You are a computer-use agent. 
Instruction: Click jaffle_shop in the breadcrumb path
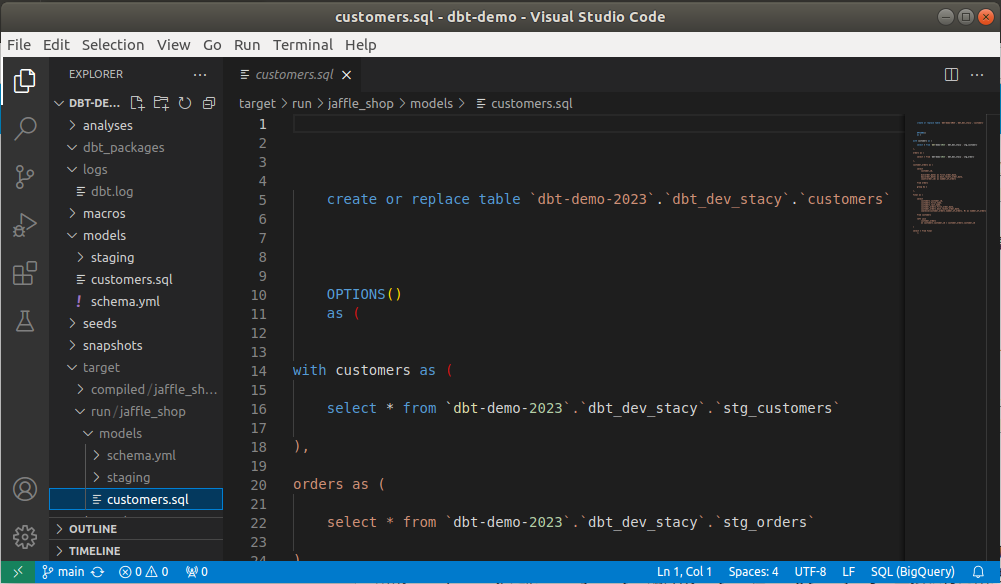[361, 103]
